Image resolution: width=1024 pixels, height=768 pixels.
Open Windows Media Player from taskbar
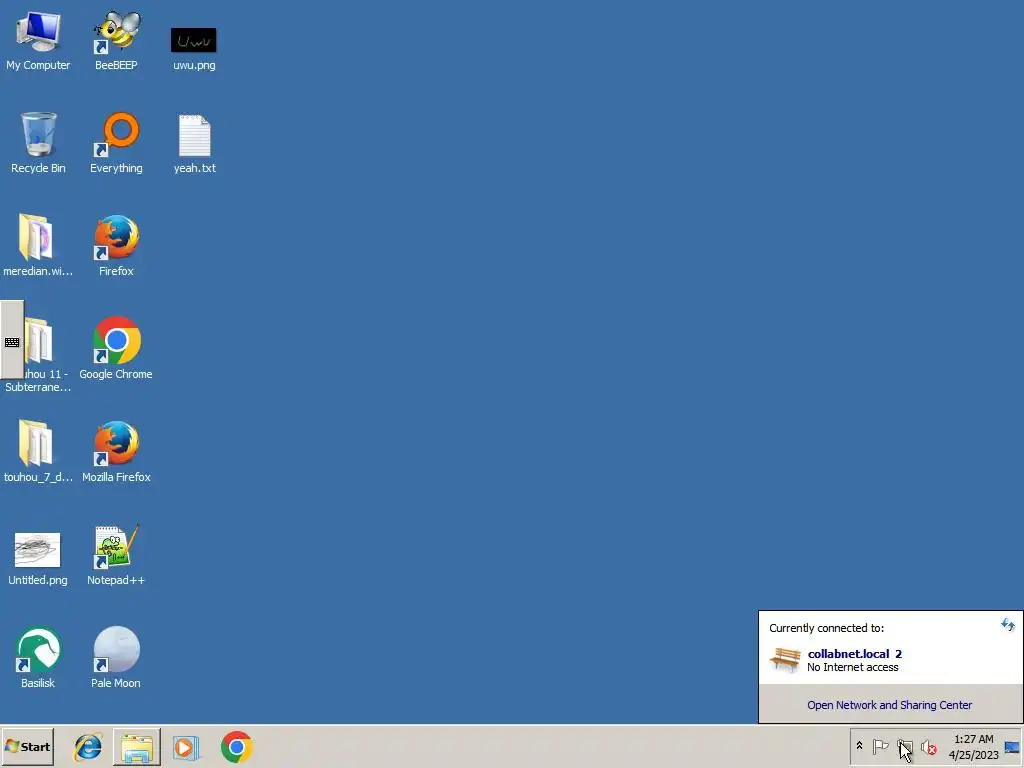[186, 747]
